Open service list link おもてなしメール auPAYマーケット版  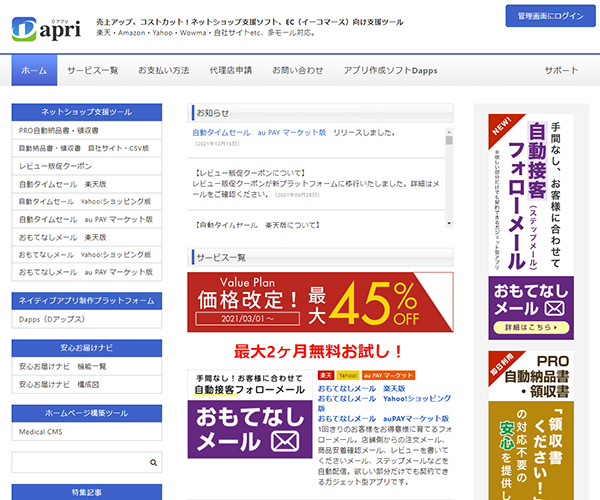383,419
